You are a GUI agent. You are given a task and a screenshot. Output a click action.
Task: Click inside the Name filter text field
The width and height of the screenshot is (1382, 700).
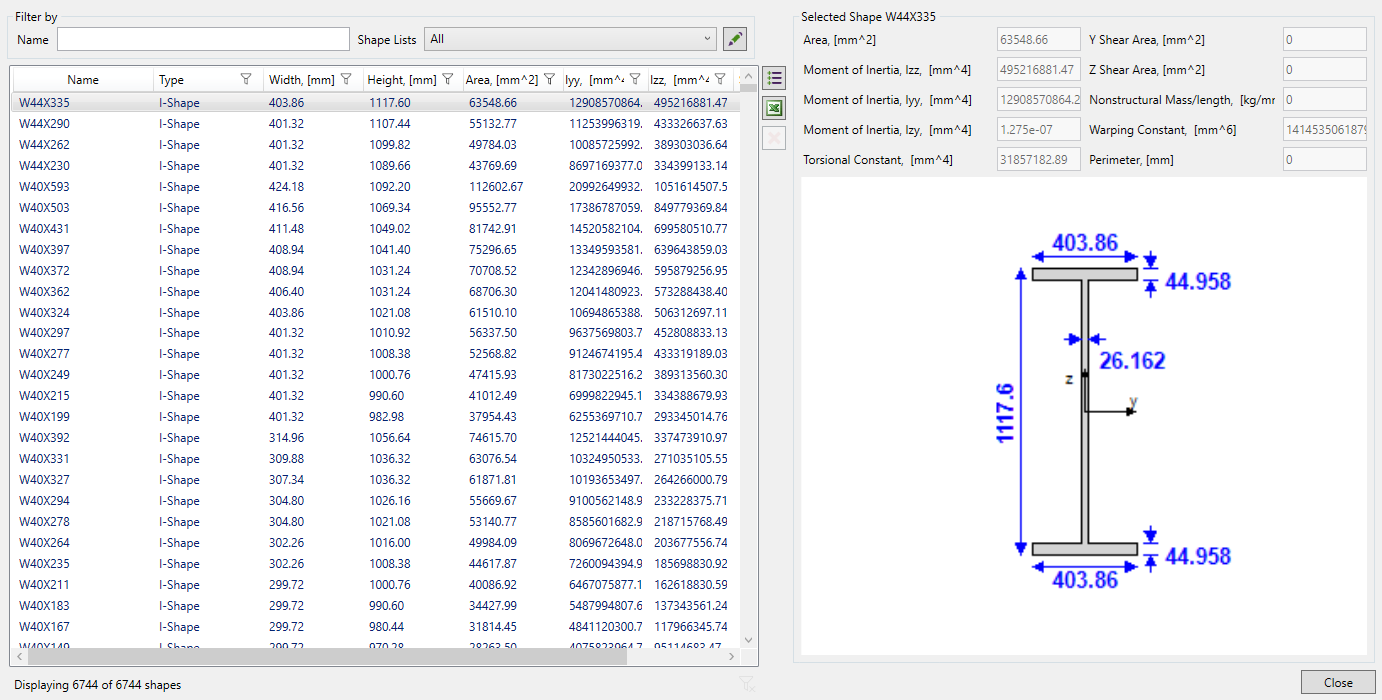coord(202,39)
